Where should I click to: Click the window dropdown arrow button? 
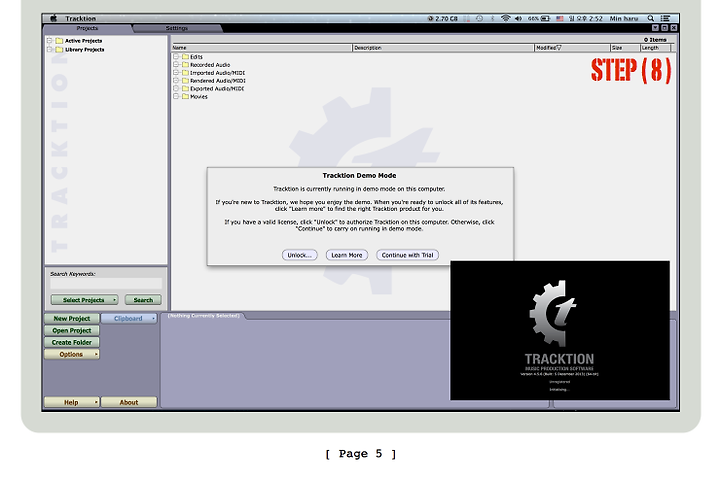point(655,28)
